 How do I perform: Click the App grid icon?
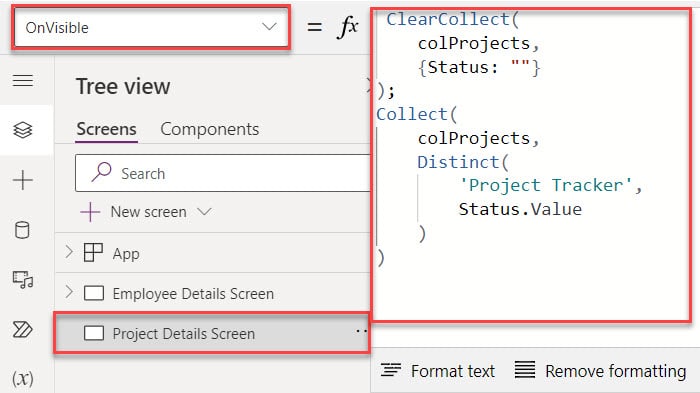tap(93, 253)
